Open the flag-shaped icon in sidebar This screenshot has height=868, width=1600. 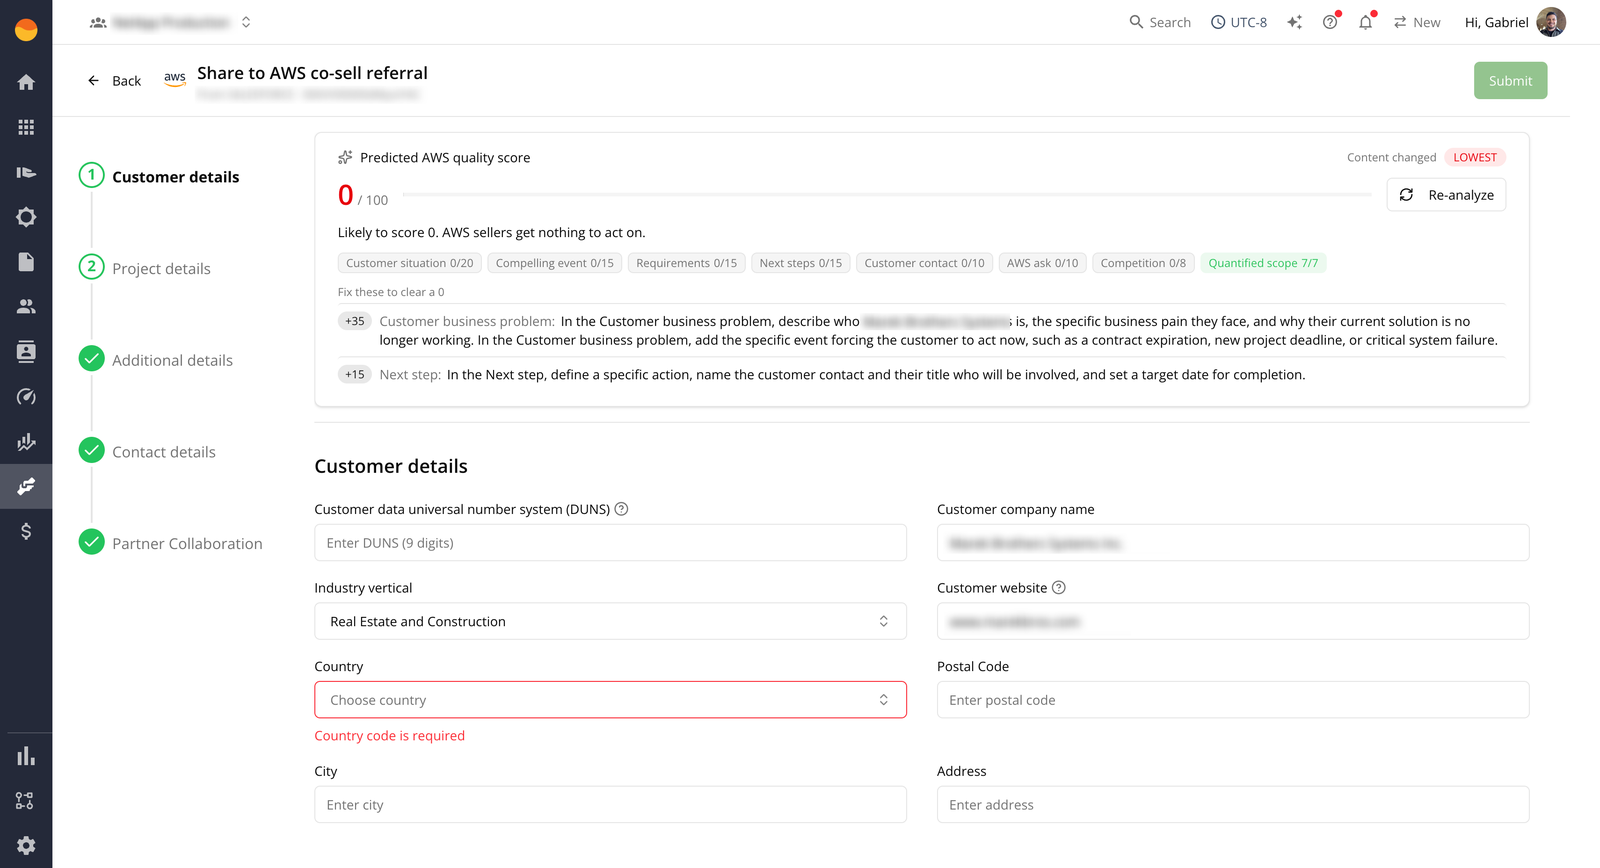(26, 172)
